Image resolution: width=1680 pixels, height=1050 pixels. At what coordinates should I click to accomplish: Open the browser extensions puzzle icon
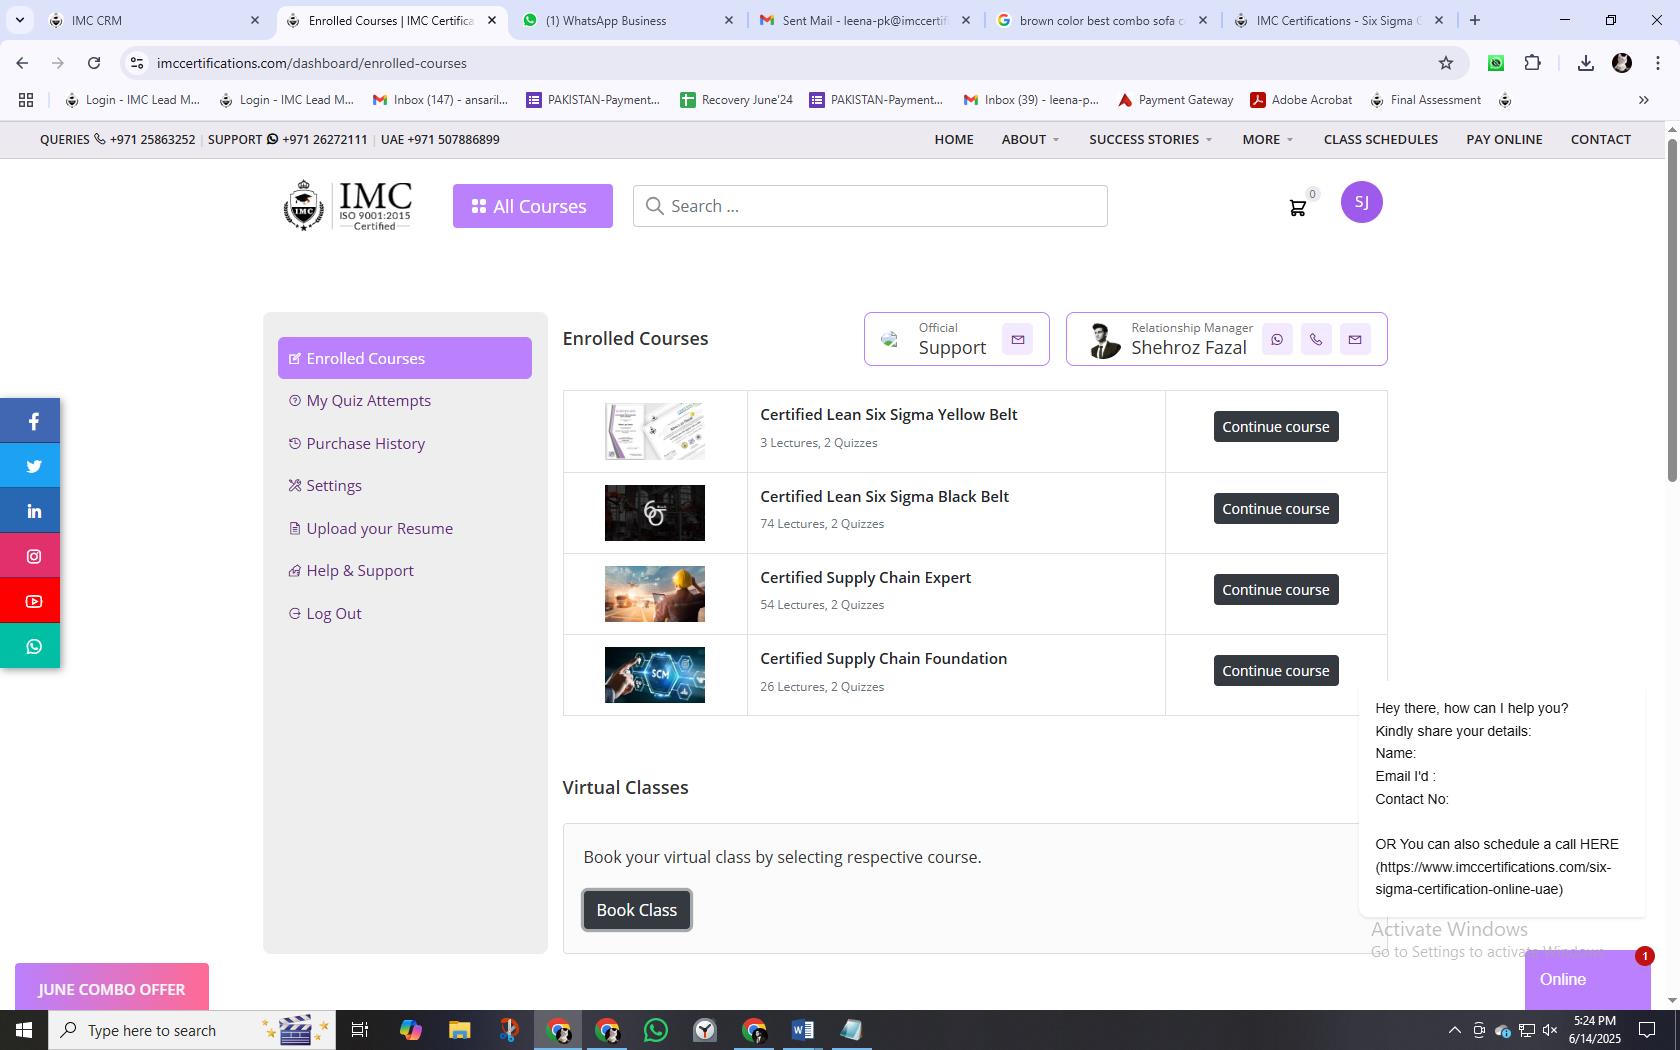(1532, 63)
